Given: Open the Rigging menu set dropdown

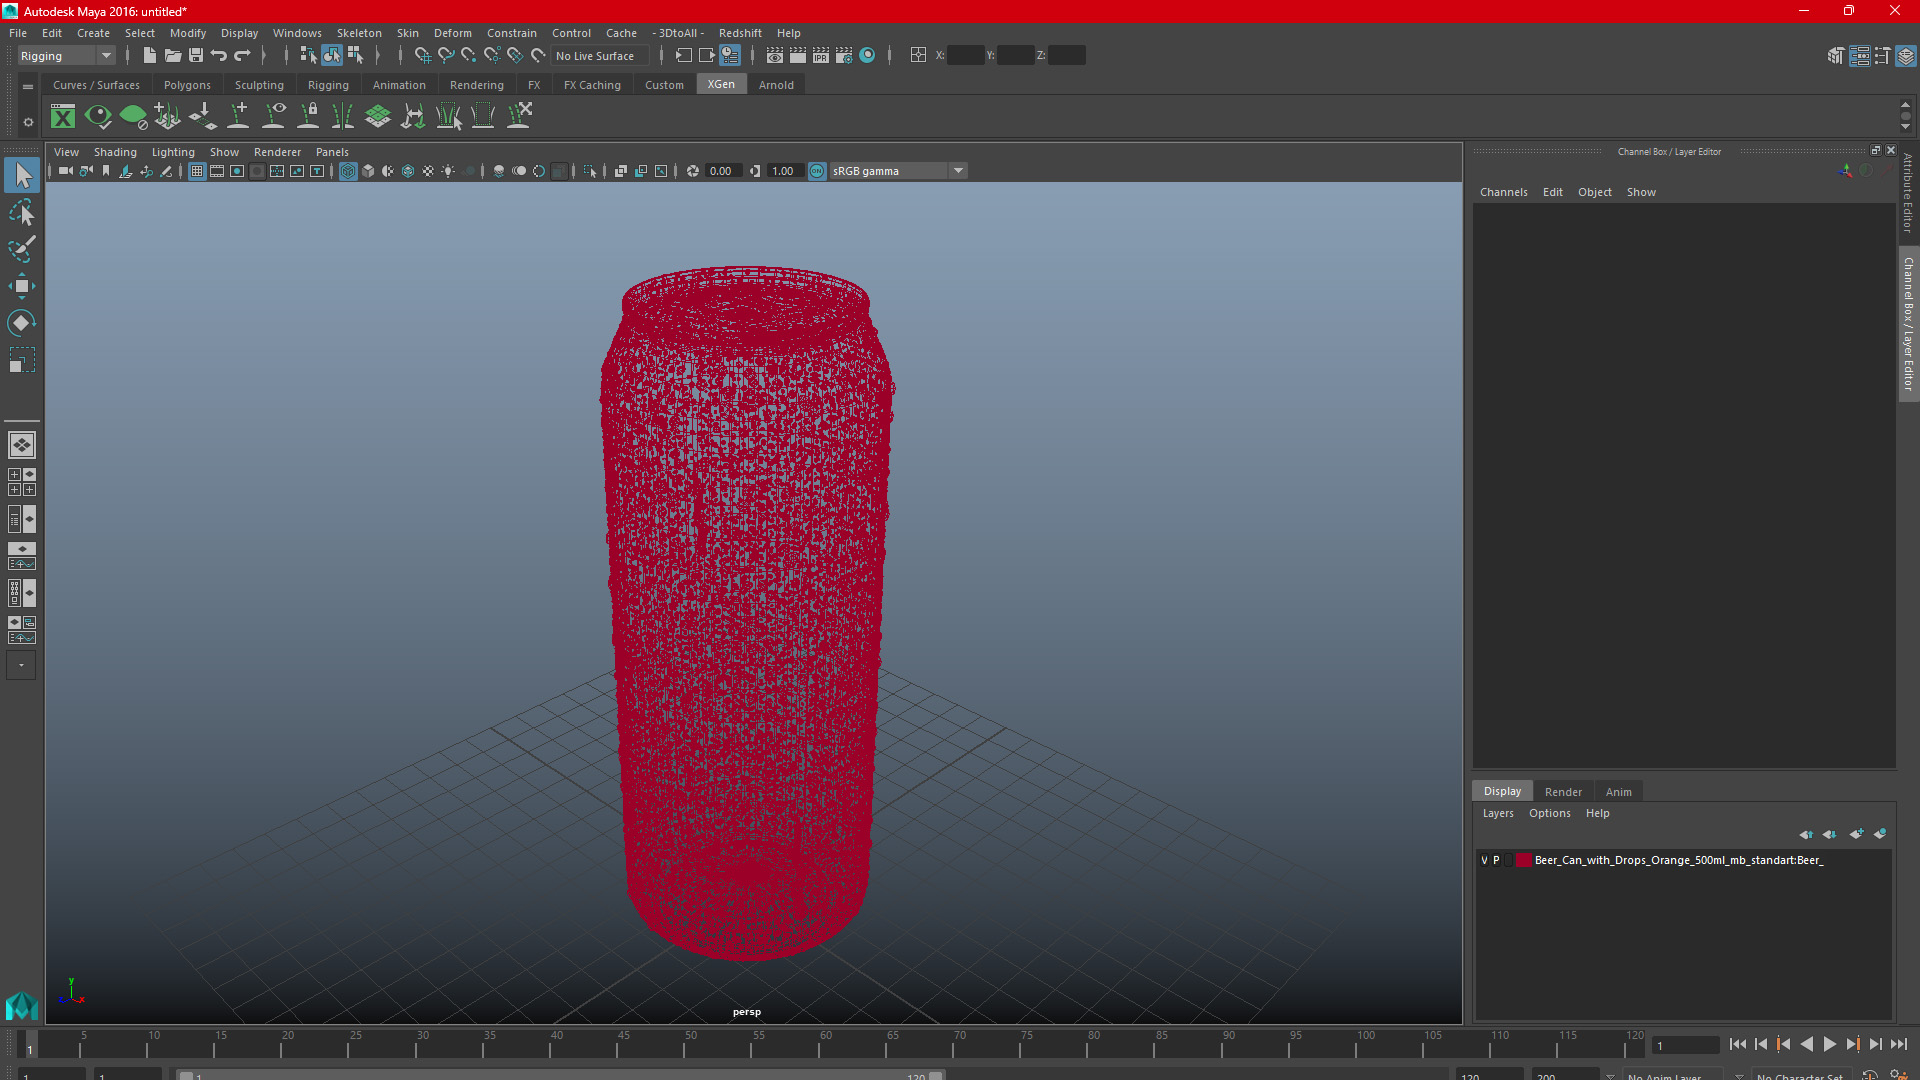Looking at the screenshot, I should (66, 56).
